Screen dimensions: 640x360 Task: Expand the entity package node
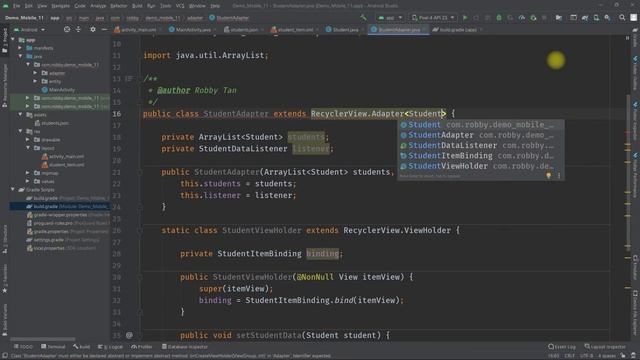[x=35, y=81]
